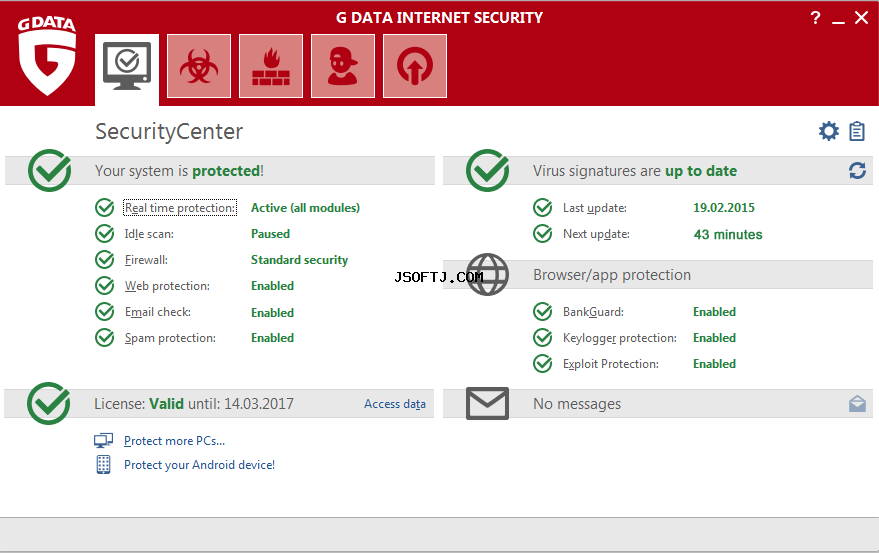Click the Protect more PCs computer icon
The width and height of the screenshot is (879, 553).
pyautogui.click(x=104, y=441)
